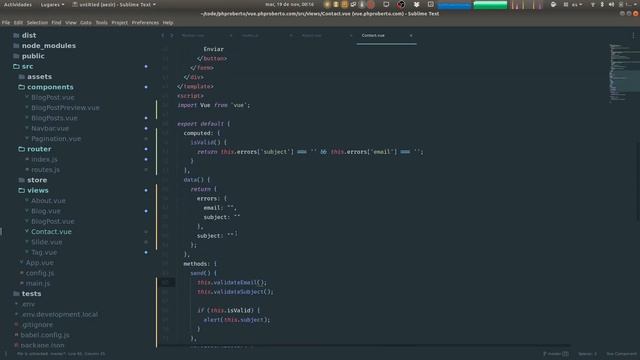Expand the public folder

tap(33, 56)
